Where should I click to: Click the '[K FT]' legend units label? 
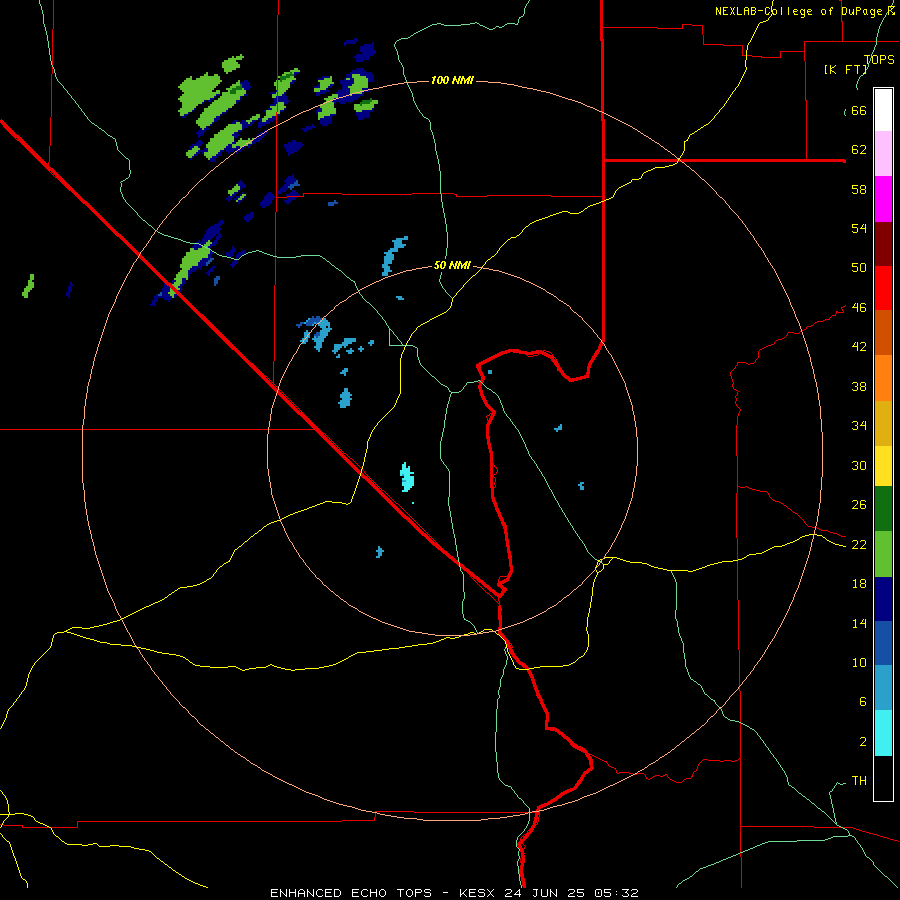point(846,69)
